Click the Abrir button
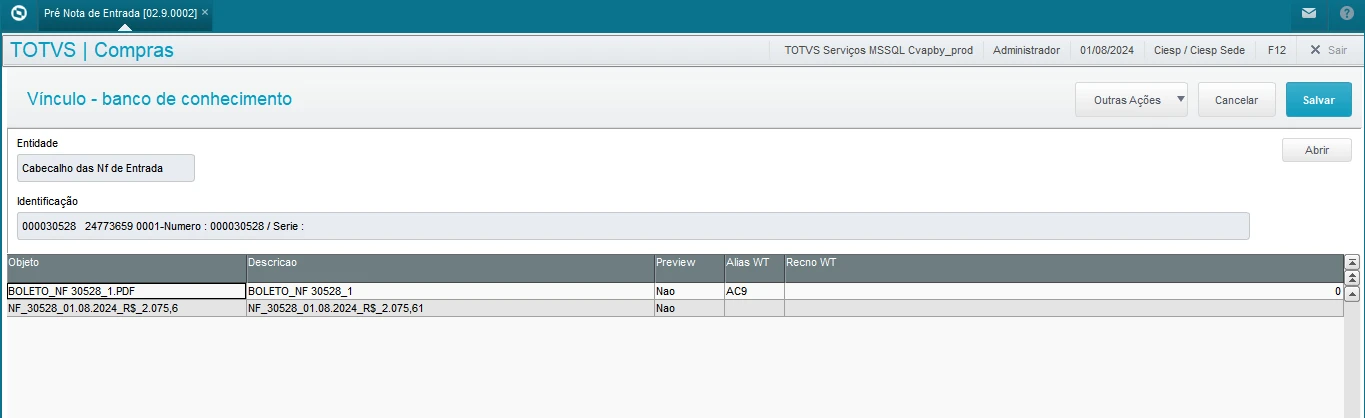This screenshot has width=1365, height=418. click(x=1316, y=149)
